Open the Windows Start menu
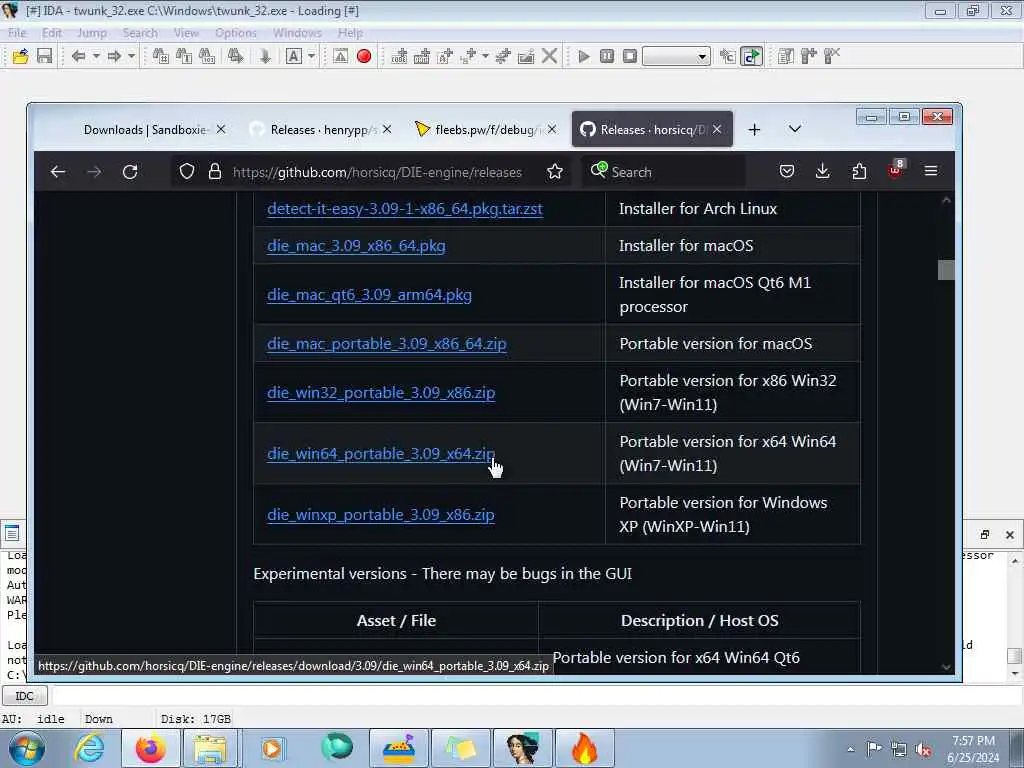The image size is (1024, 768). tap(26, 748)
